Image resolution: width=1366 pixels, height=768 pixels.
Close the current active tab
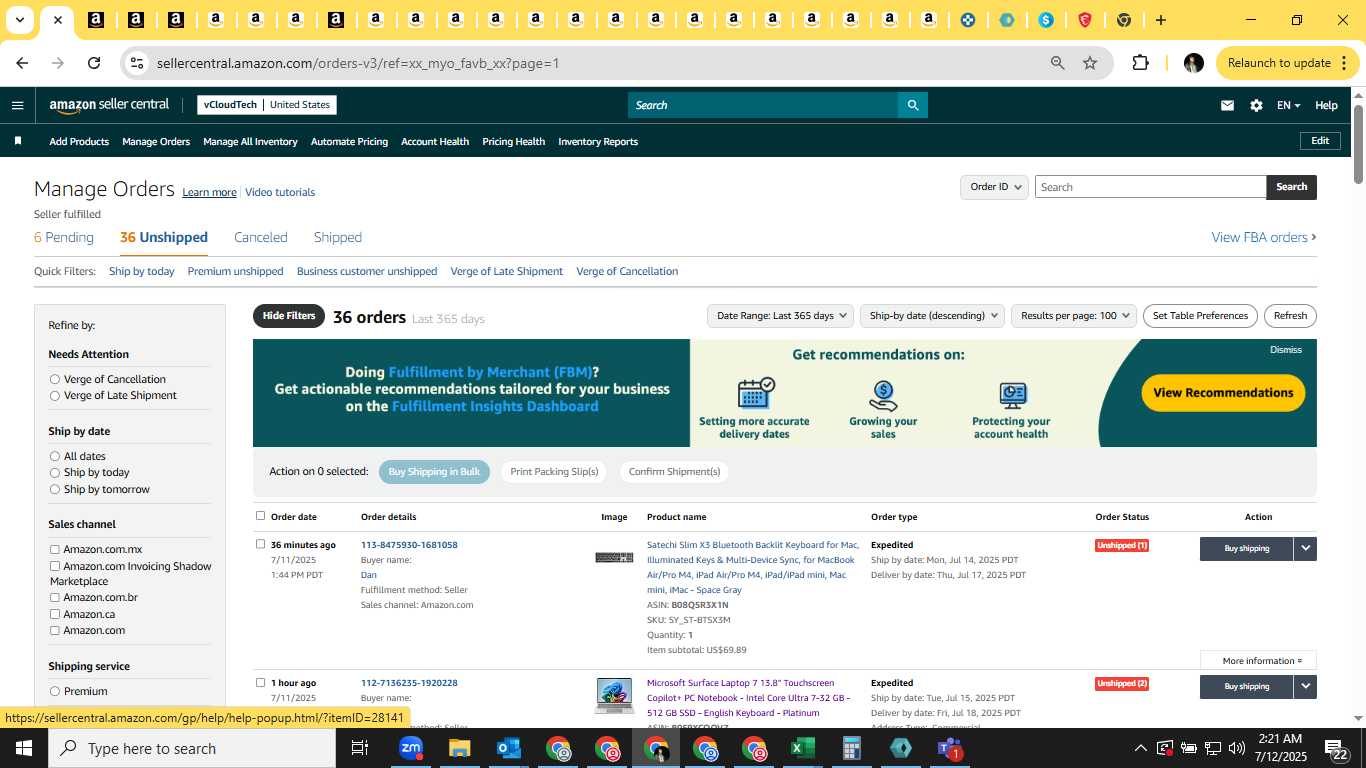coord(58,20)
